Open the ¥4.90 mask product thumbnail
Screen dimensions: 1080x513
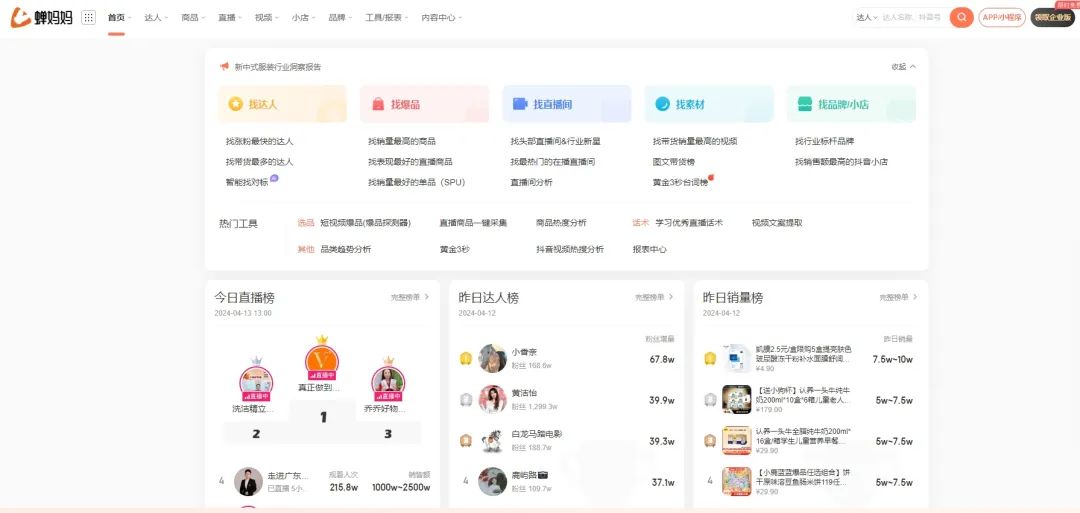[x=736, y=358]
